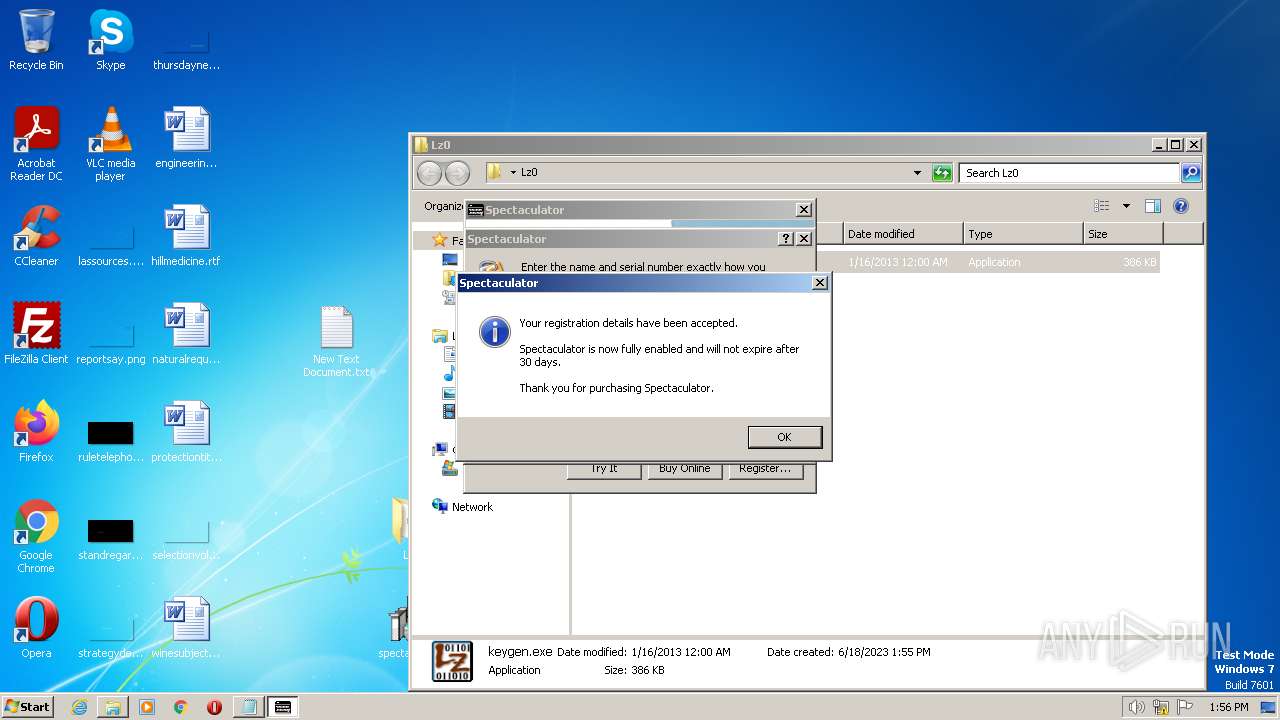
Task: Select the Google Chrome desktop icon
Action: pos(36,536)
